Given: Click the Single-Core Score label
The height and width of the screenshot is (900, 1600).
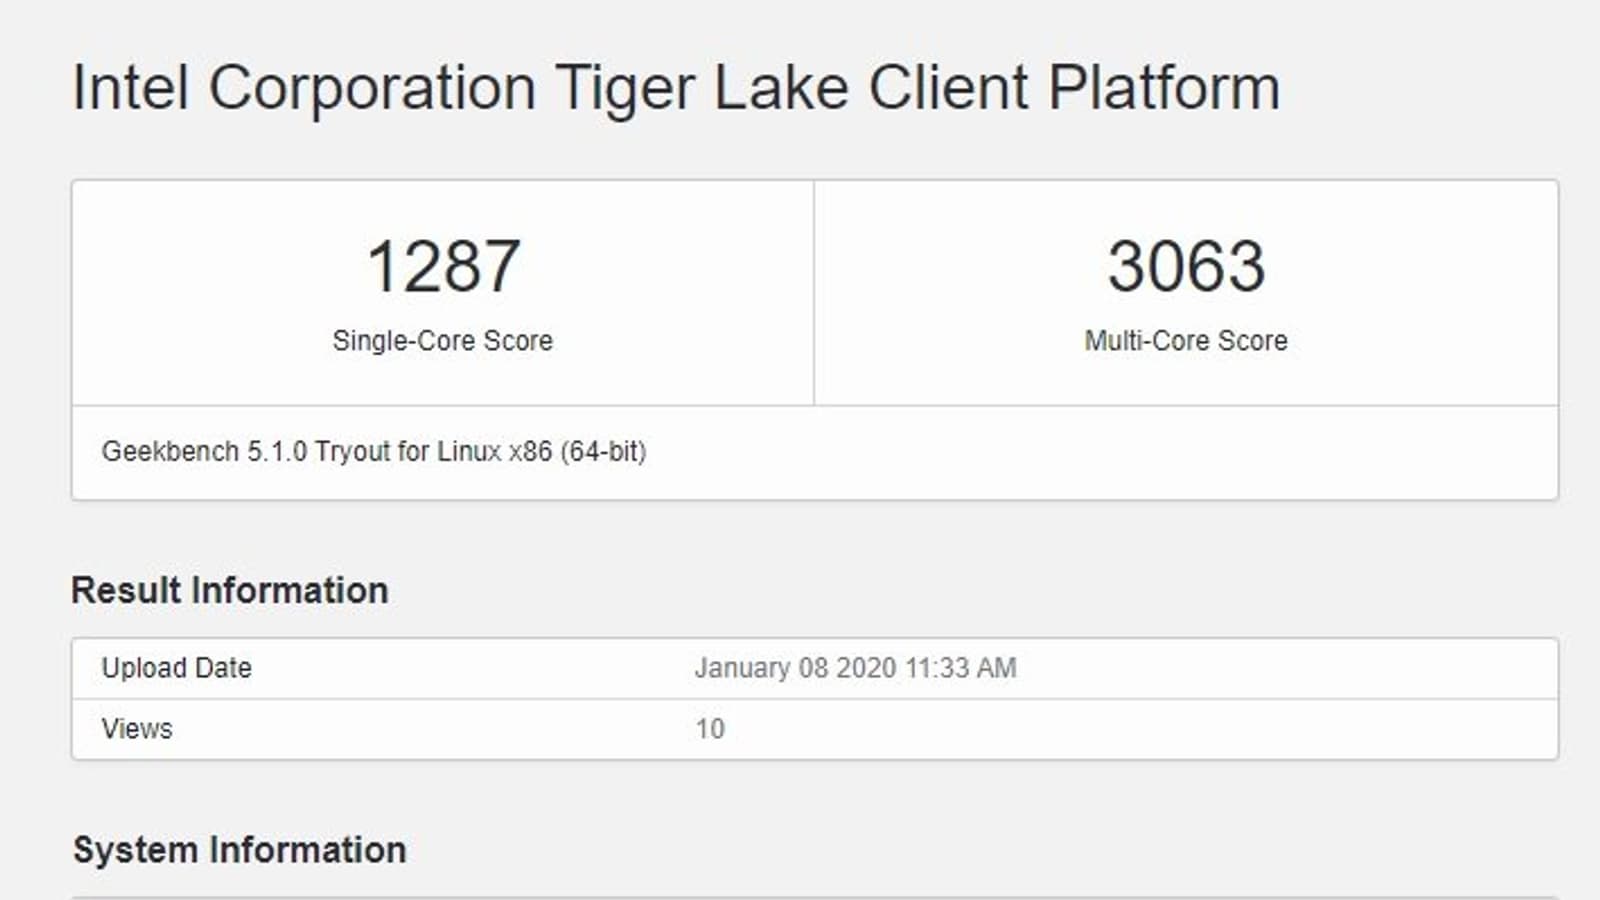Looking at the screenshot, I should (x=443, y=341).
